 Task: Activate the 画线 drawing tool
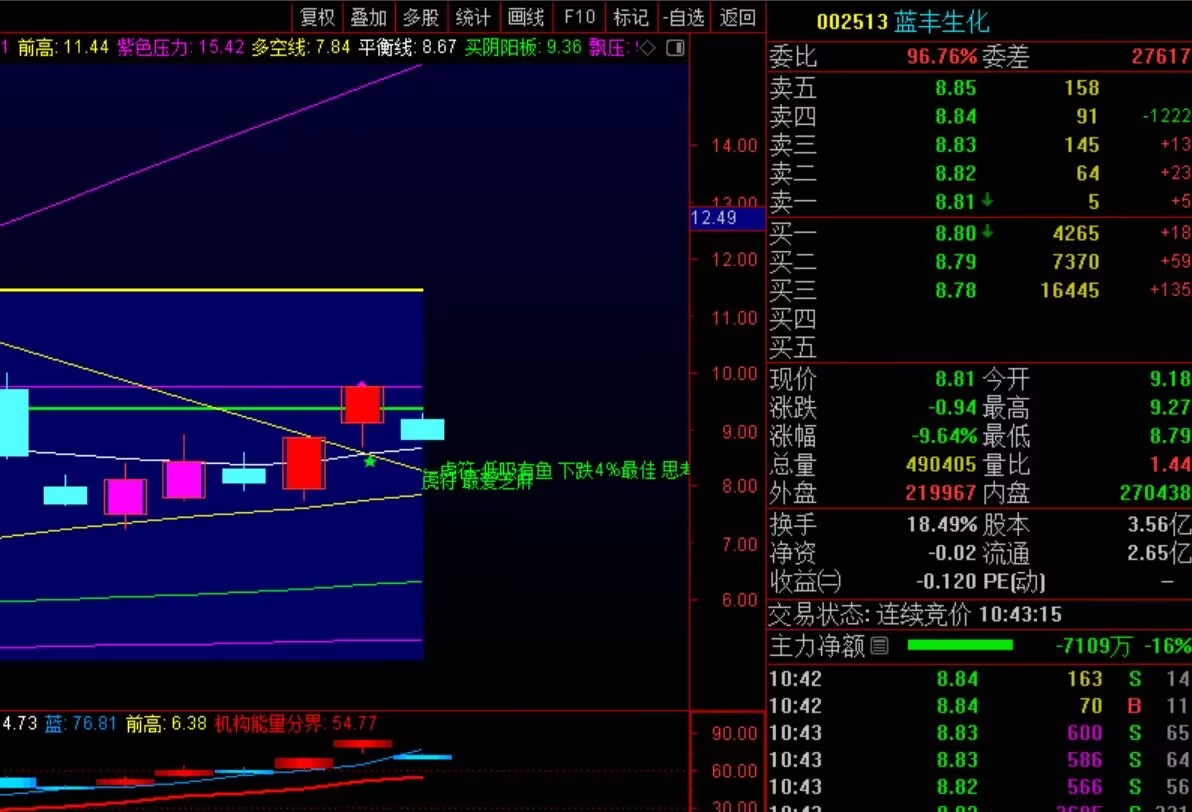tap(526, 17)
